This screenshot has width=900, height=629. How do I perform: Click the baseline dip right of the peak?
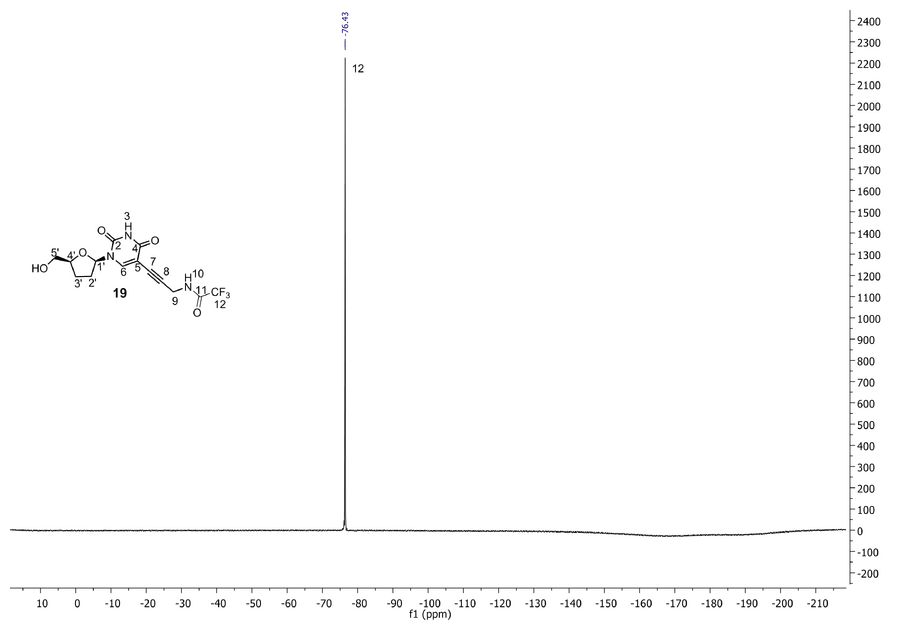click(680, 536)
